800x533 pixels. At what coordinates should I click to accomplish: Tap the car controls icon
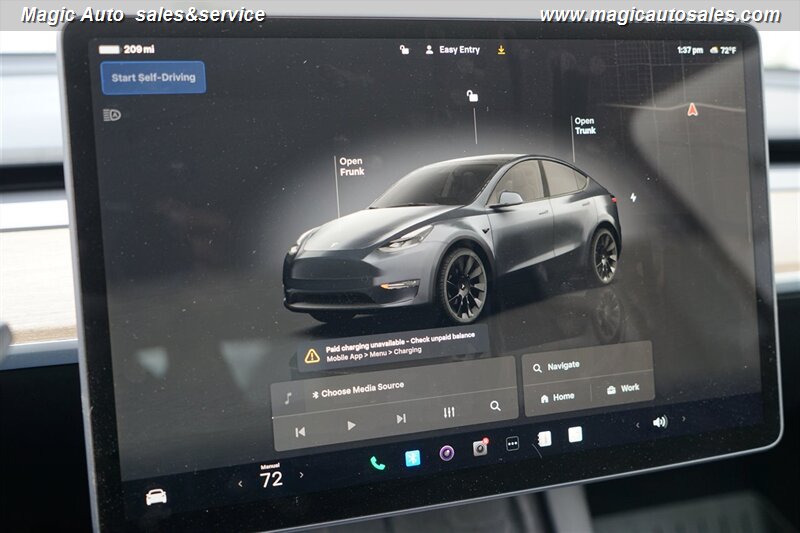(x=156, y=496)
